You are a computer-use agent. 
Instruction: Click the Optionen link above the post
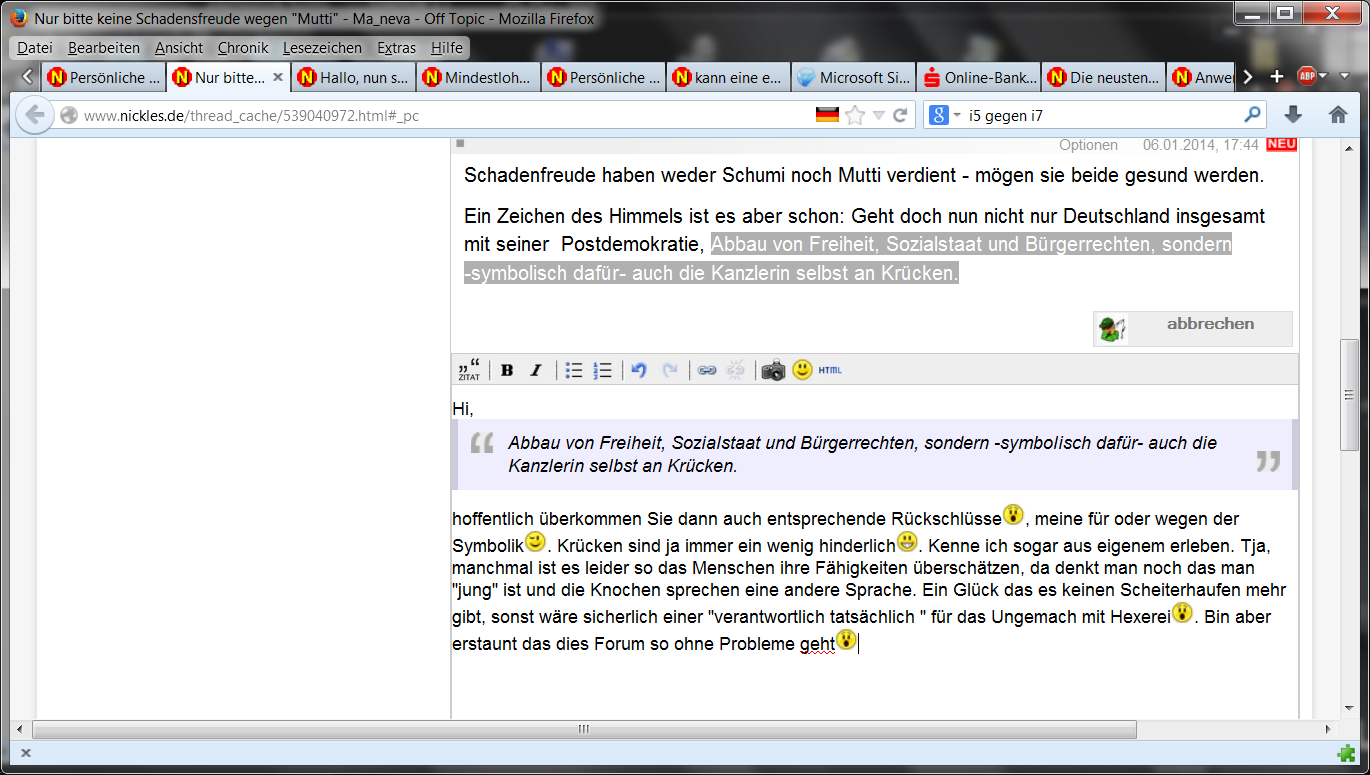[x=1088, y=145]
